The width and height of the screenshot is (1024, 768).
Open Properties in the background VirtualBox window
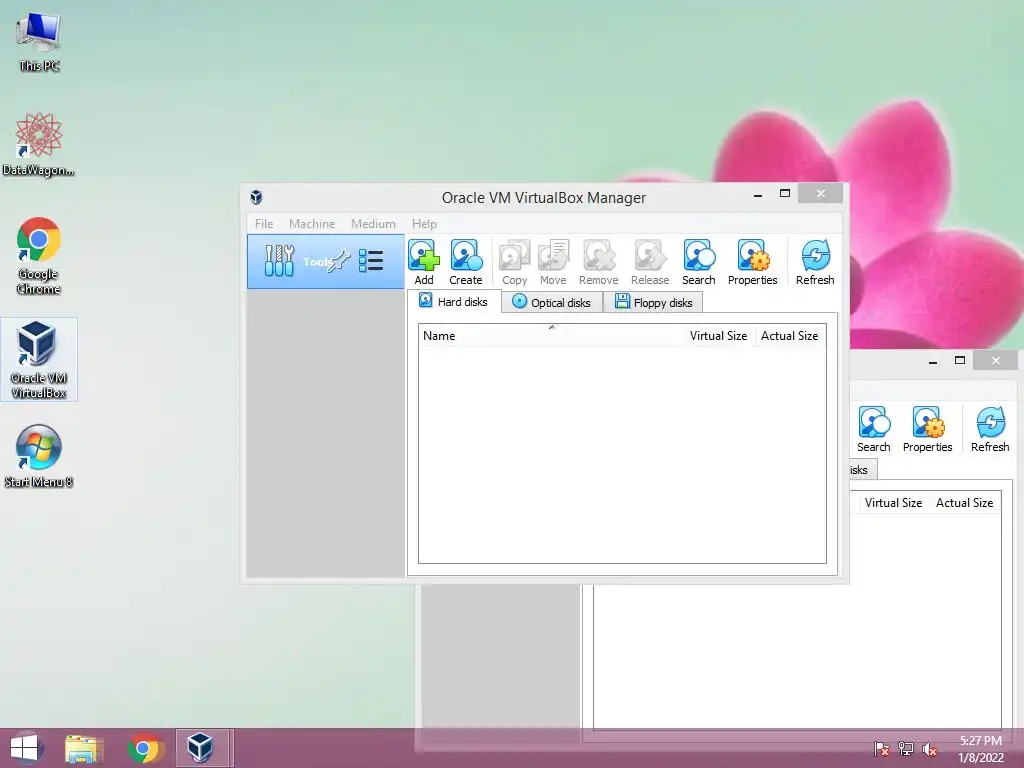927,429
